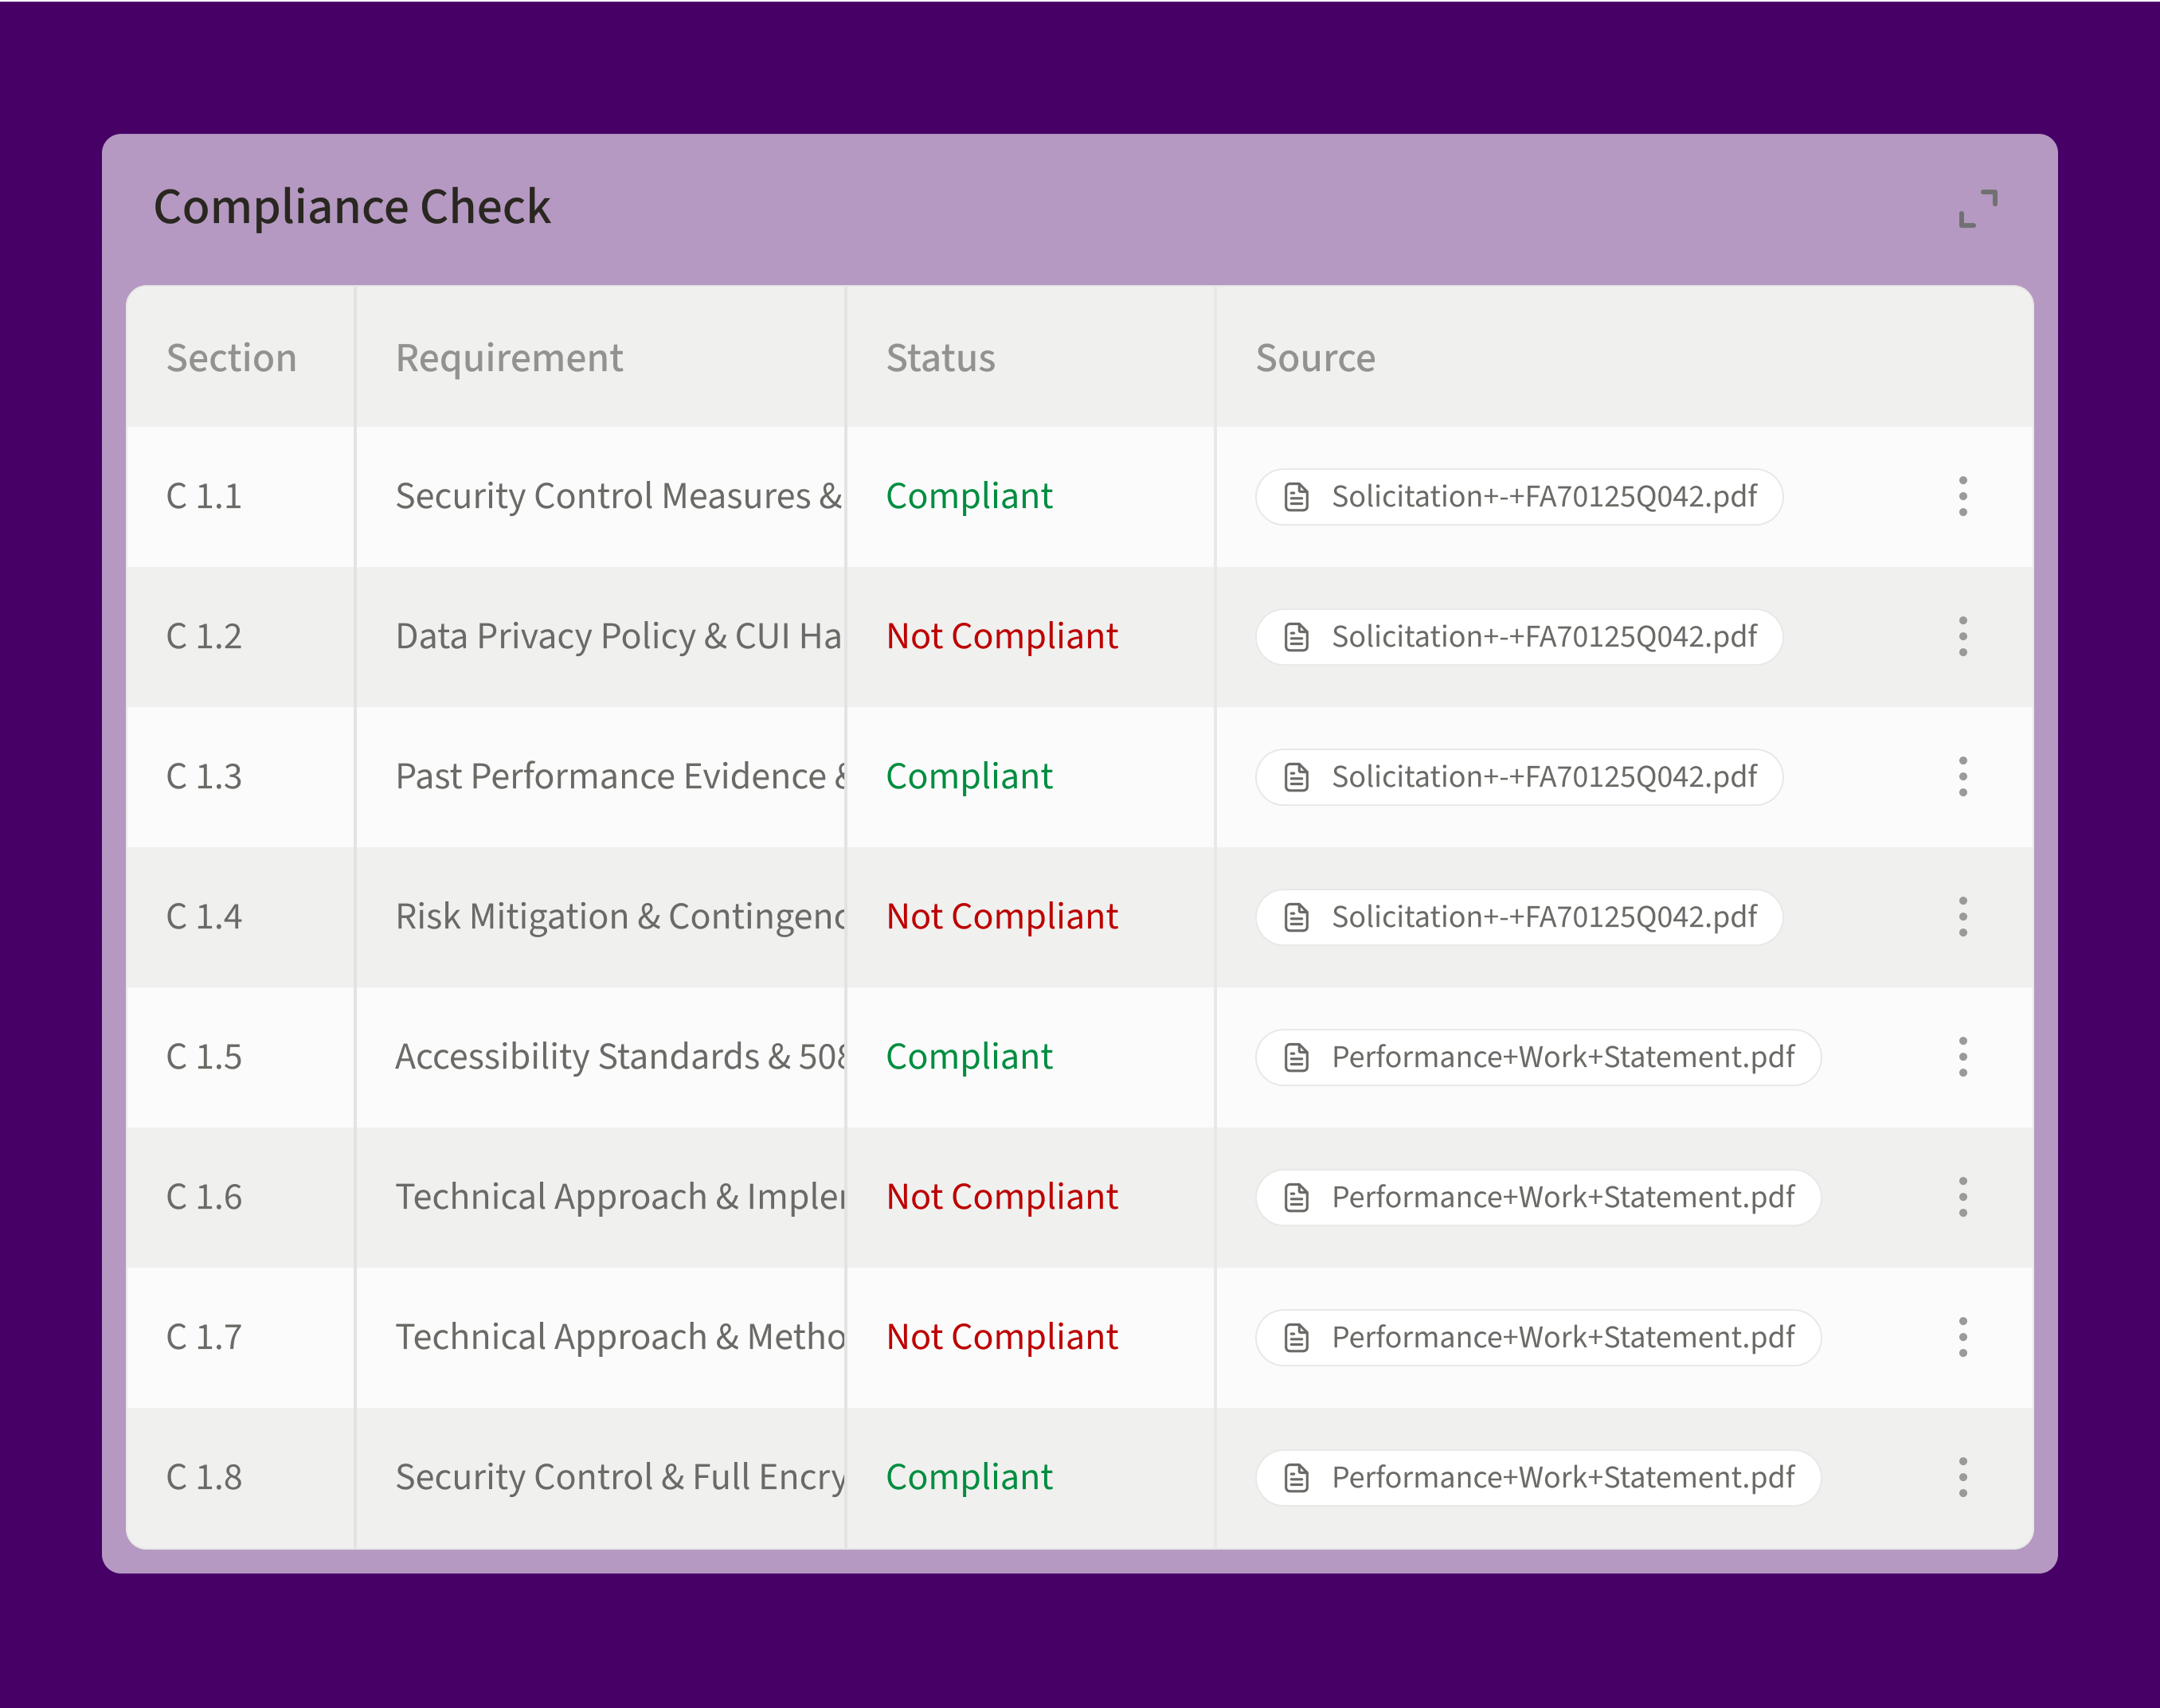
Task: Click the Status column header
Action: (940, 358)
